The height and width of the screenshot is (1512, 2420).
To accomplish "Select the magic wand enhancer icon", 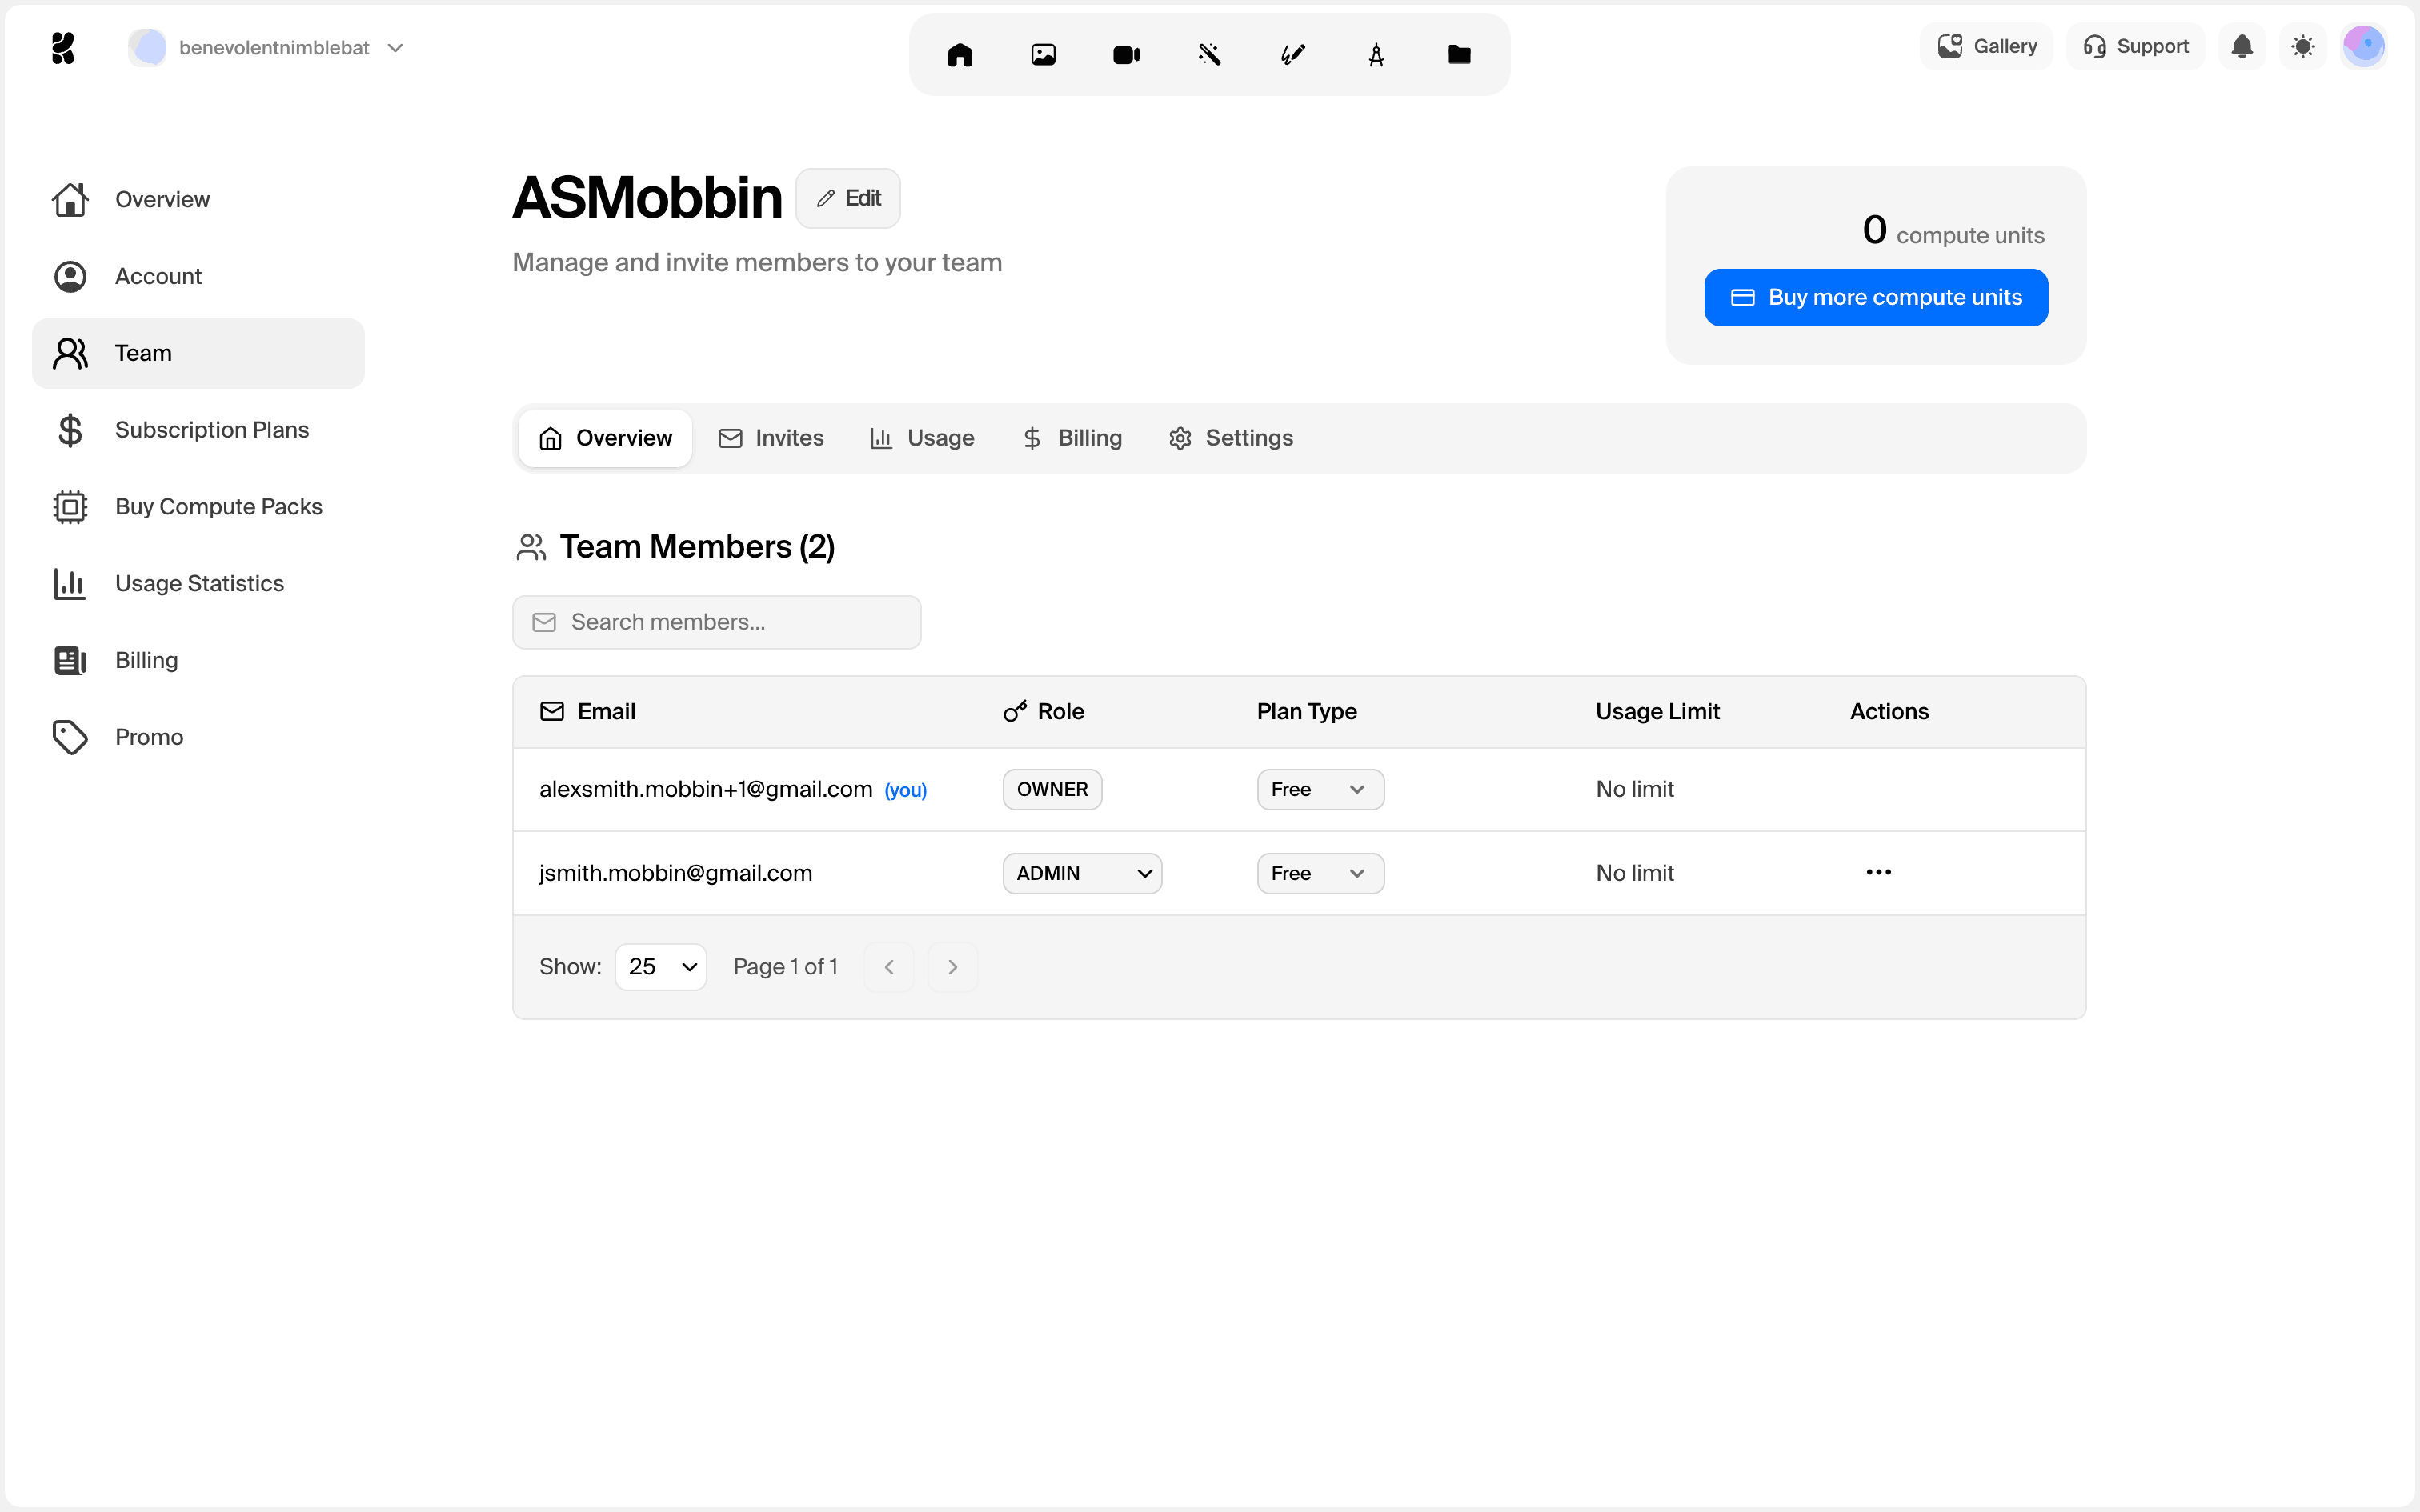I will coord(1210,55).
